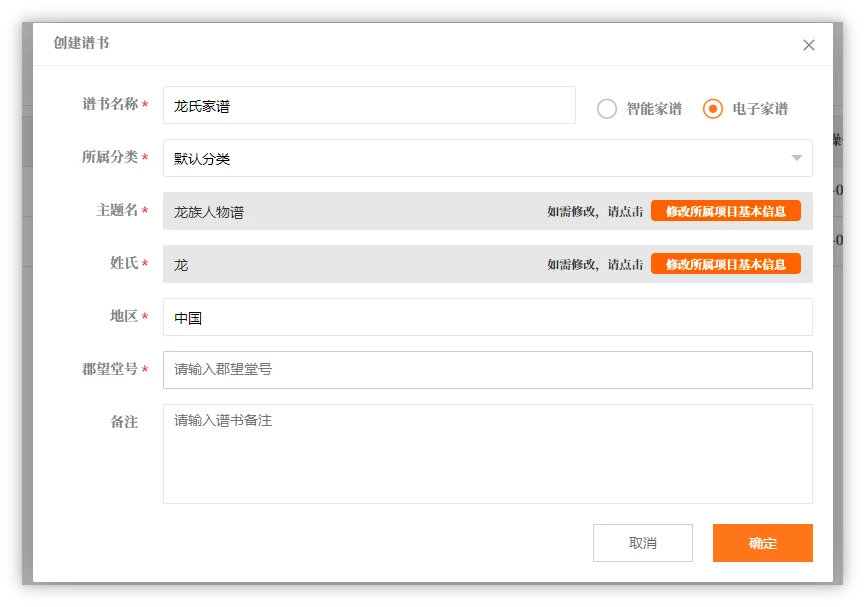
Task: Click the 郡望堂号 field label
Action: click(x=110, y=369)
